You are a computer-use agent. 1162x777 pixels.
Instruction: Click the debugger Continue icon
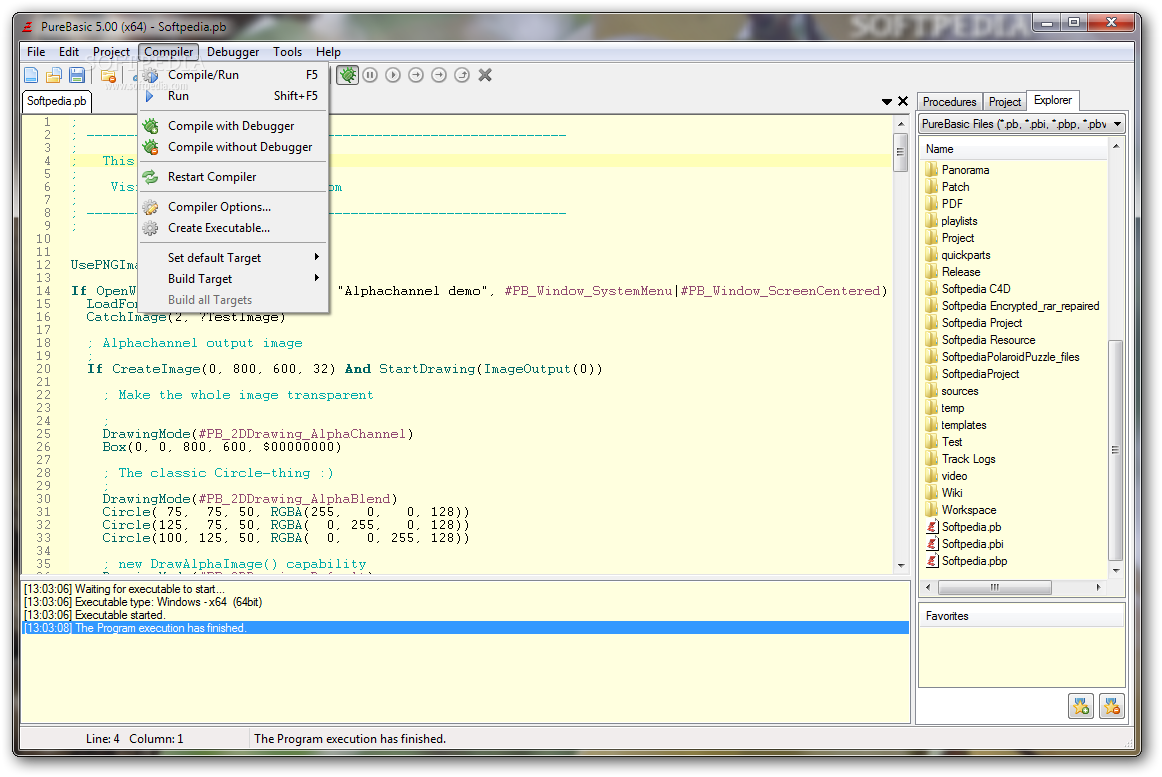394,75
